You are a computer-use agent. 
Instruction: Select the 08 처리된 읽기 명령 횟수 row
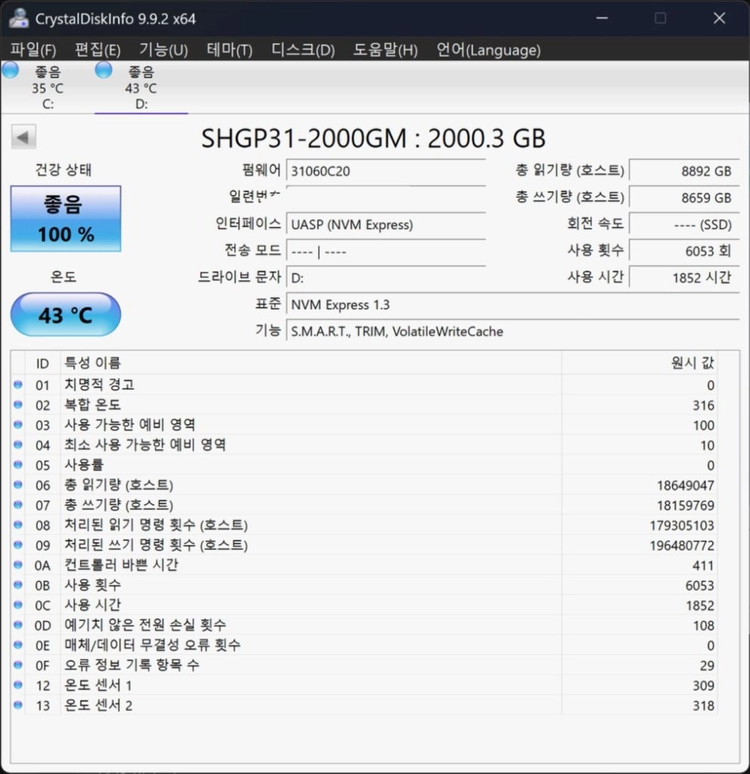(x=364, y=525)
